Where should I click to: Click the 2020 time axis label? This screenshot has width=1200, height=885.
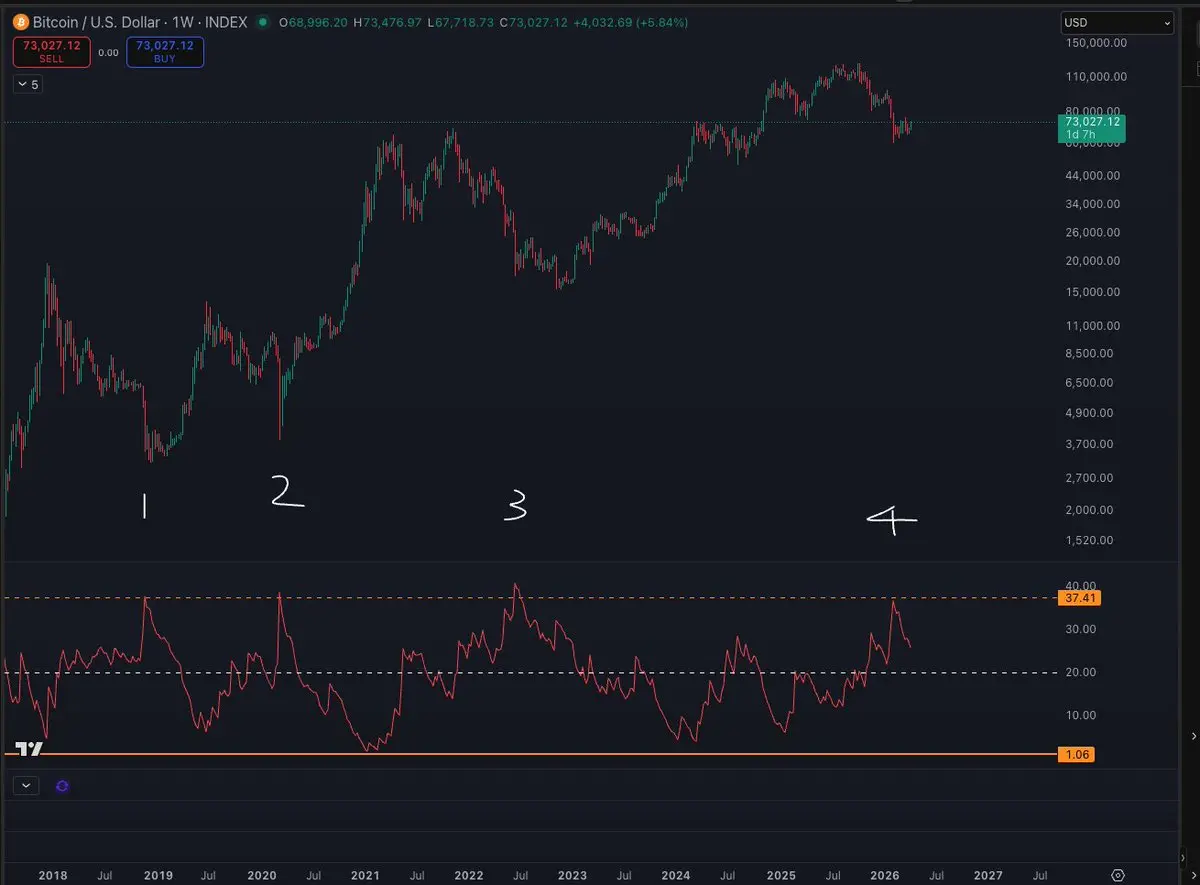(261, 875)
